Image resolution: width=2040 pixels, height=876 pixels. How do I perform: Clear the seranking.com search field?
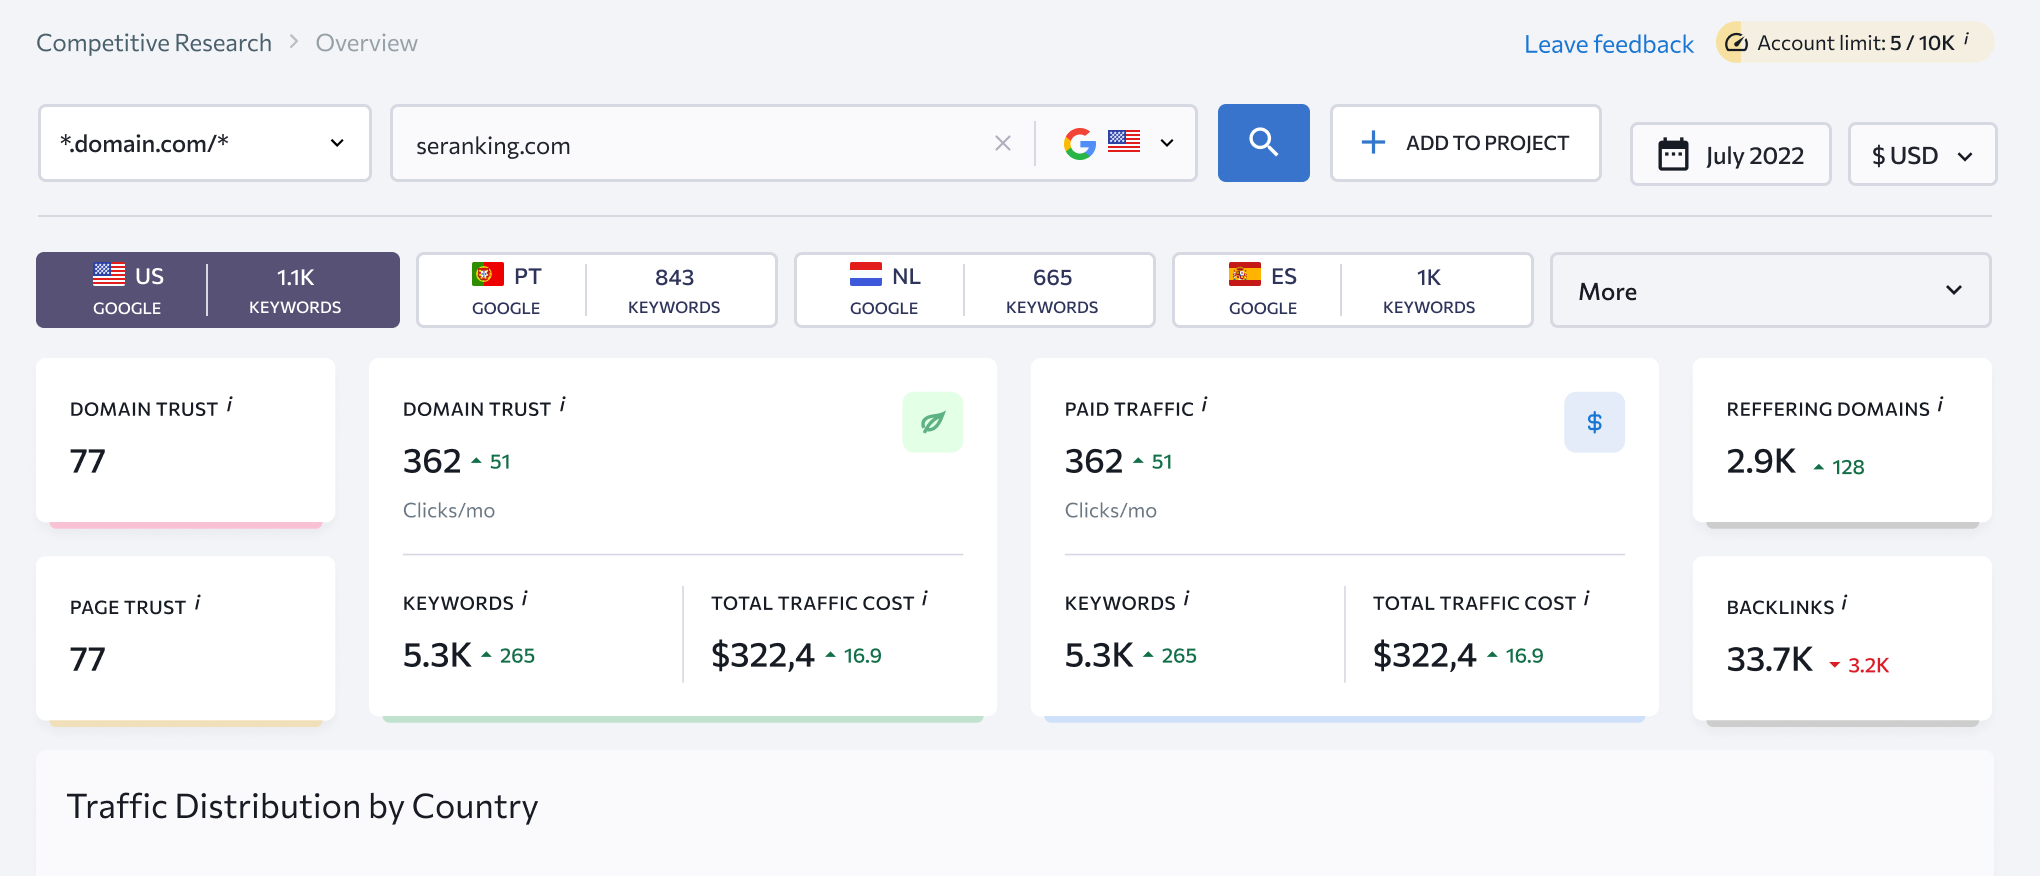coord(1003,144)
